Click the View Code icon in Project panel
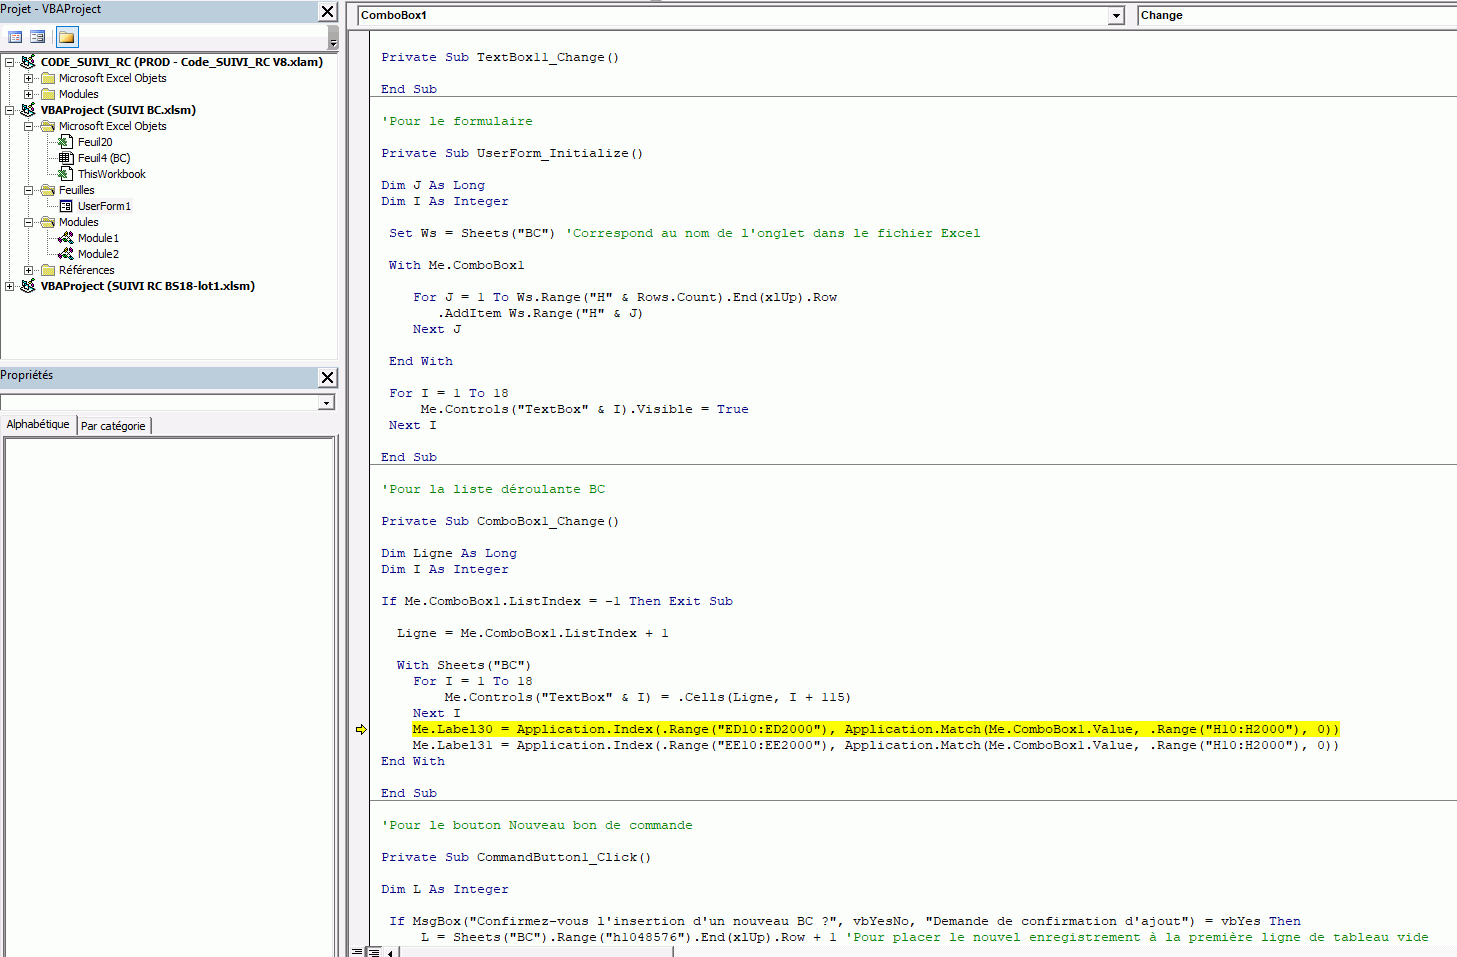1457x957 pixels. click(15, 37)
